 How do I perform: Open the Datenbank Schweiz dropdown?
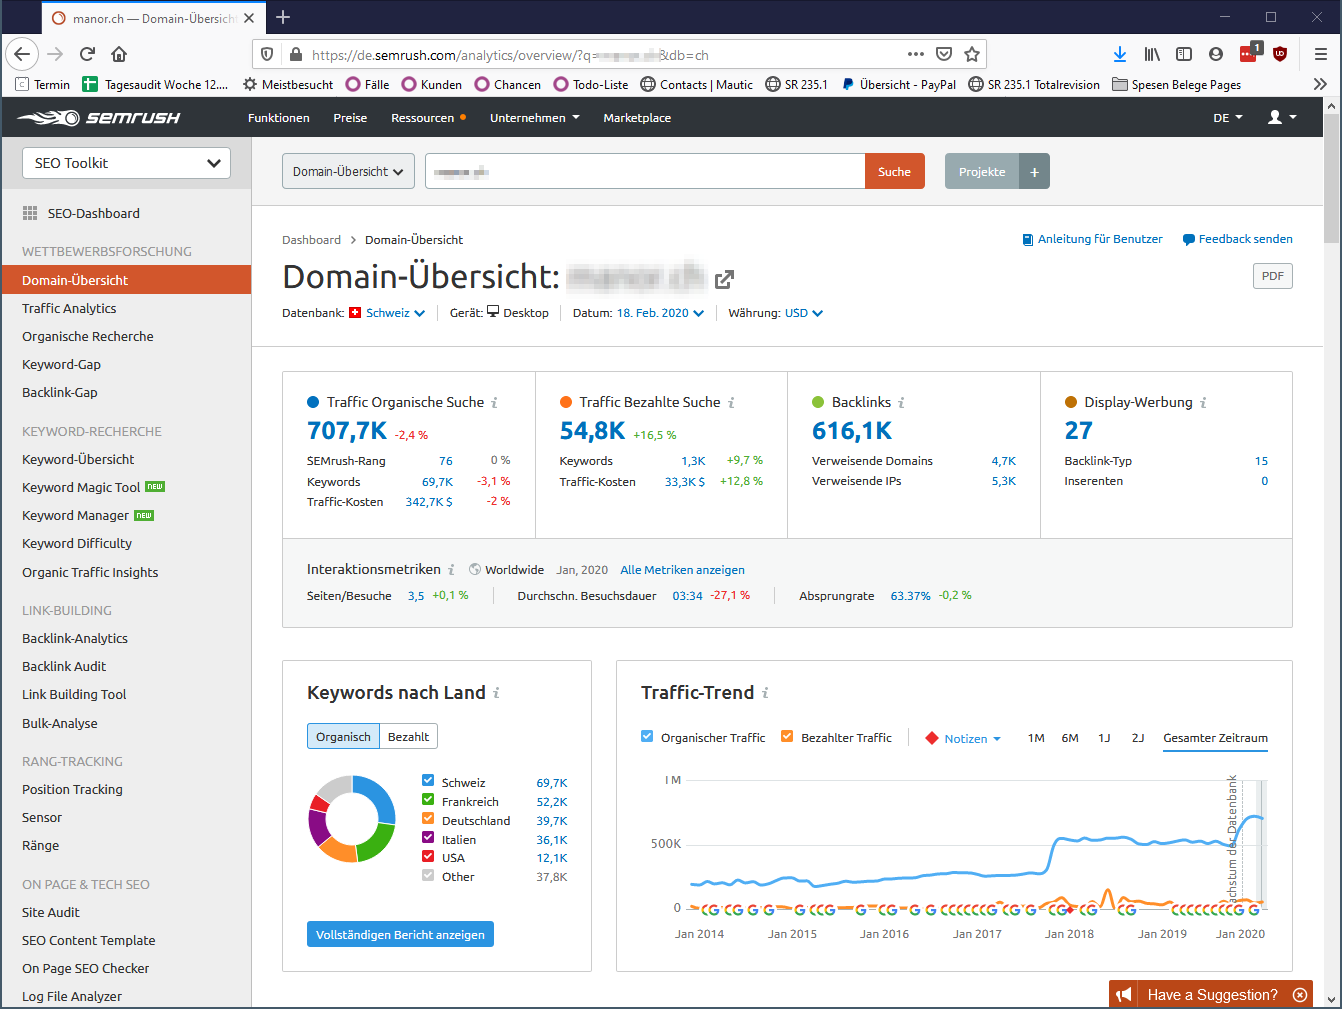tap(394, 313)
